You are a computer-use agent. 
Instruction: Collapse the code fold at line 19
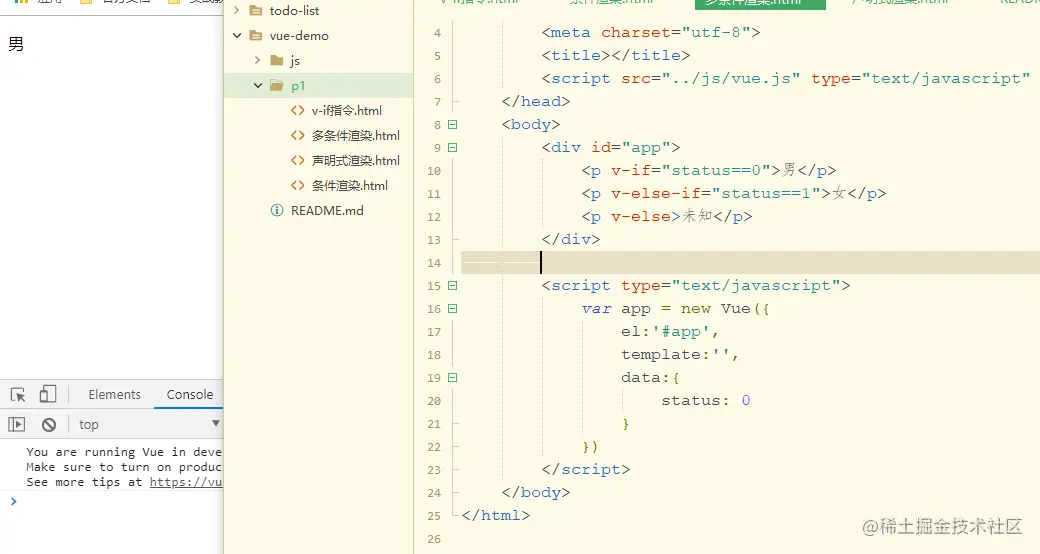click(x=452, y=378)
